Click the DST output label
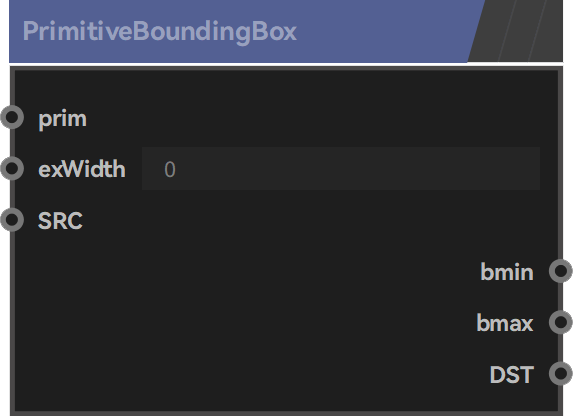 pyautogui.click(x=512, y=374)
